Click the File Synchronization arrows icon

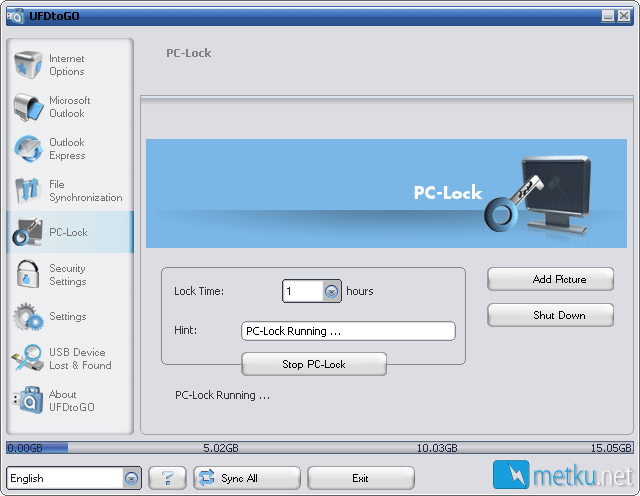27,190
